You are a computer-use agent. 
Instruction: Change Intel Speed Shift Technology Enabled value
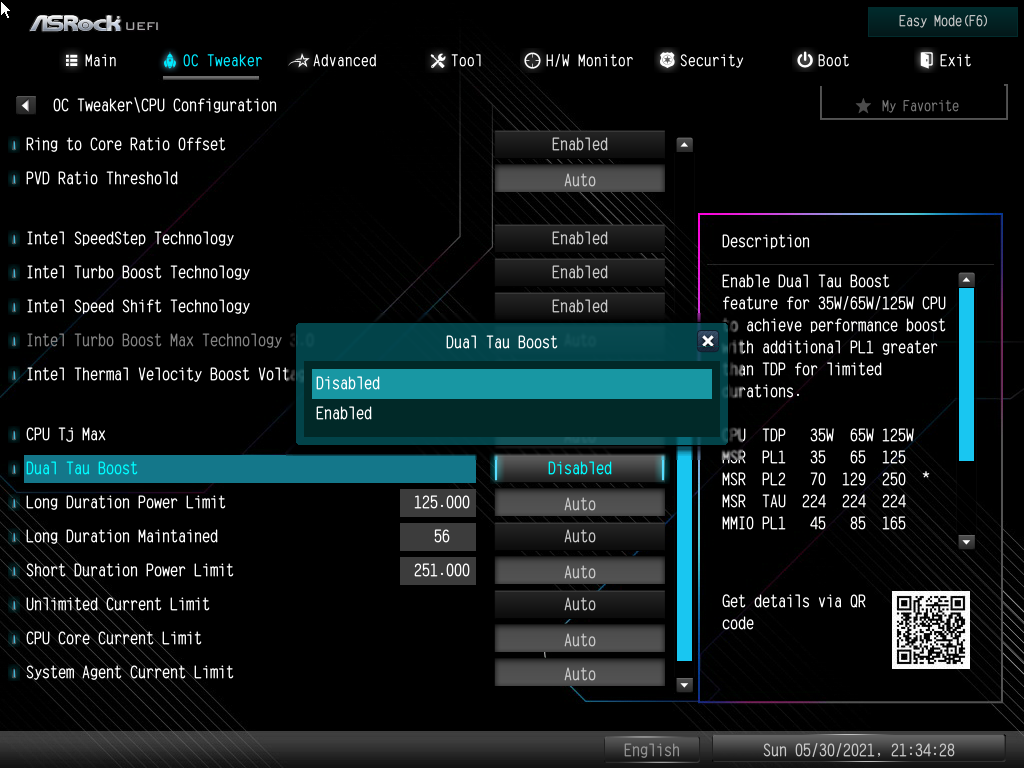point(579,306)
